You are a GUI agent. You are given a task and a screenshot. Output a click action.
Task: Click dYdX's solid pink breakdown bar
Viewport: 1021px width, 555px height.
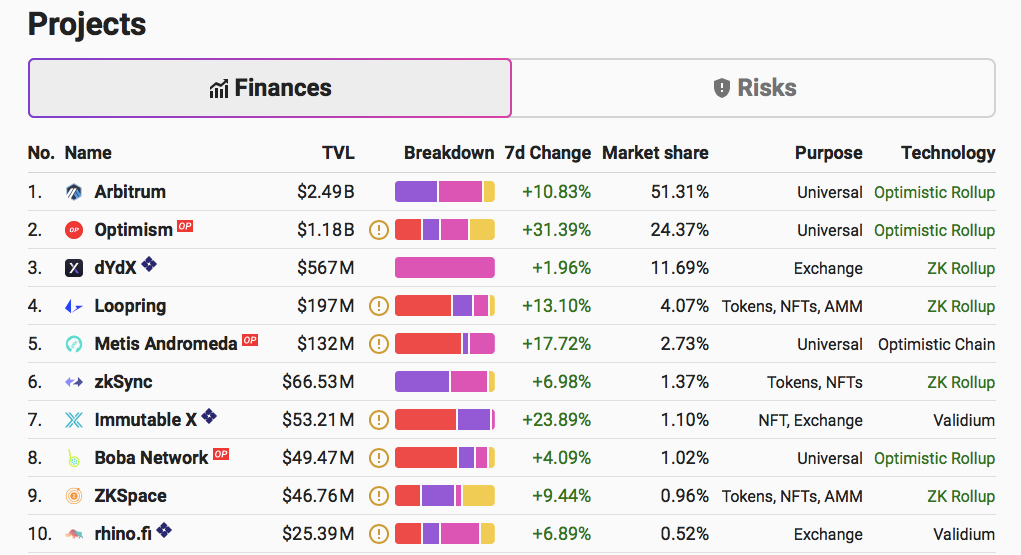pyautogui.click(x=445, y=268)
